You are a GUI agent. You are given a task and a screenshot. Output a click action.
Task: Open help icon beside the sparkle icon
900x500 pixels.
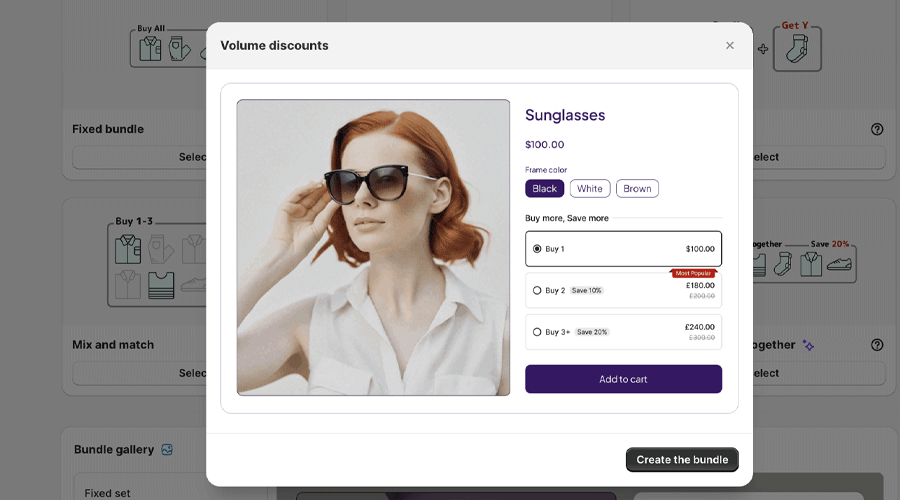click(877, 345)
